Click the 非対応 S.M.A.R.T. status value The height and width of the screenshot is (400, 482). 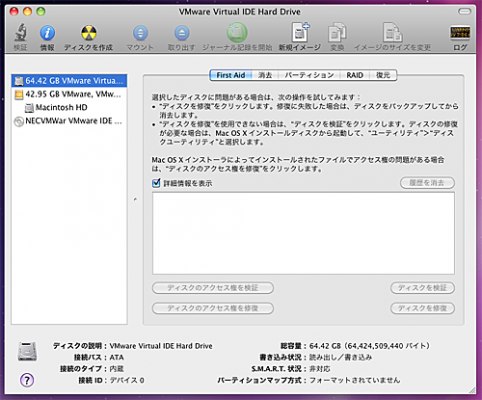[x=320, y=369]
